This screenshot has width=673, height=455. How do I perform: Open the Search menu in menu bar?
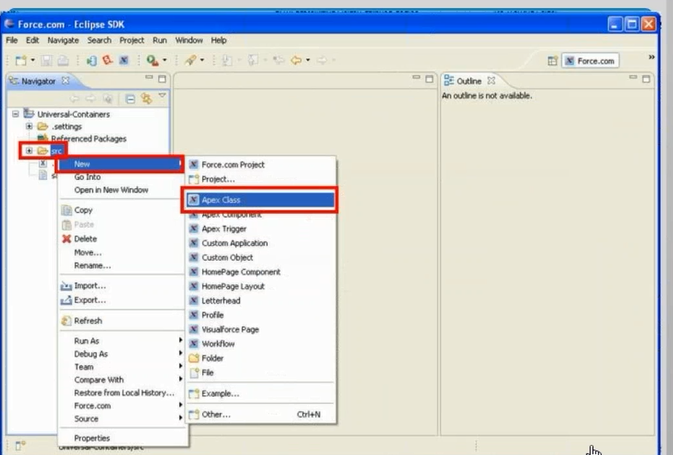tap(99, 40)
